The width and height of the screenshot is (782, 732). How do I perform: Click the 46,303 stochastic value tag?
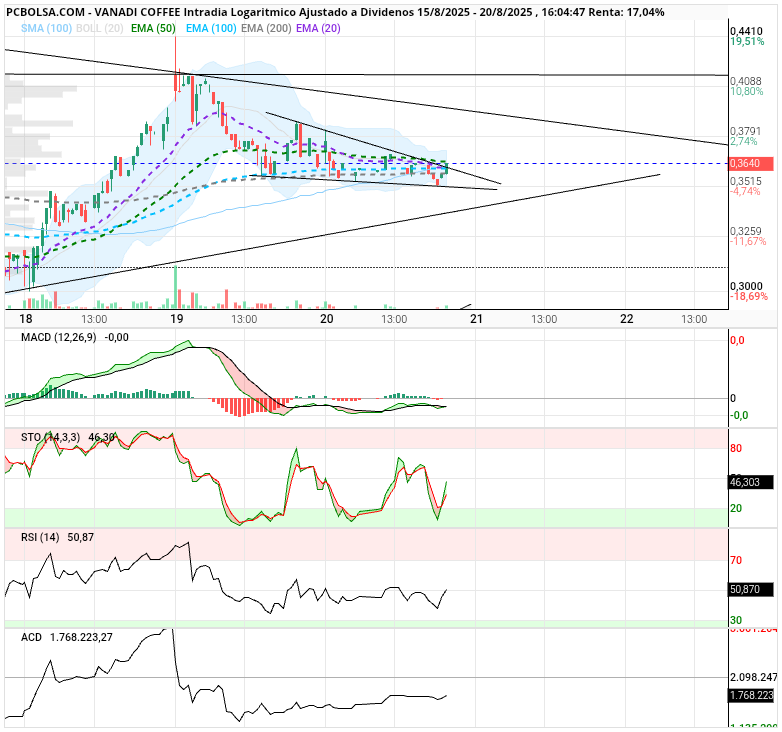click(x=751, y=482)
